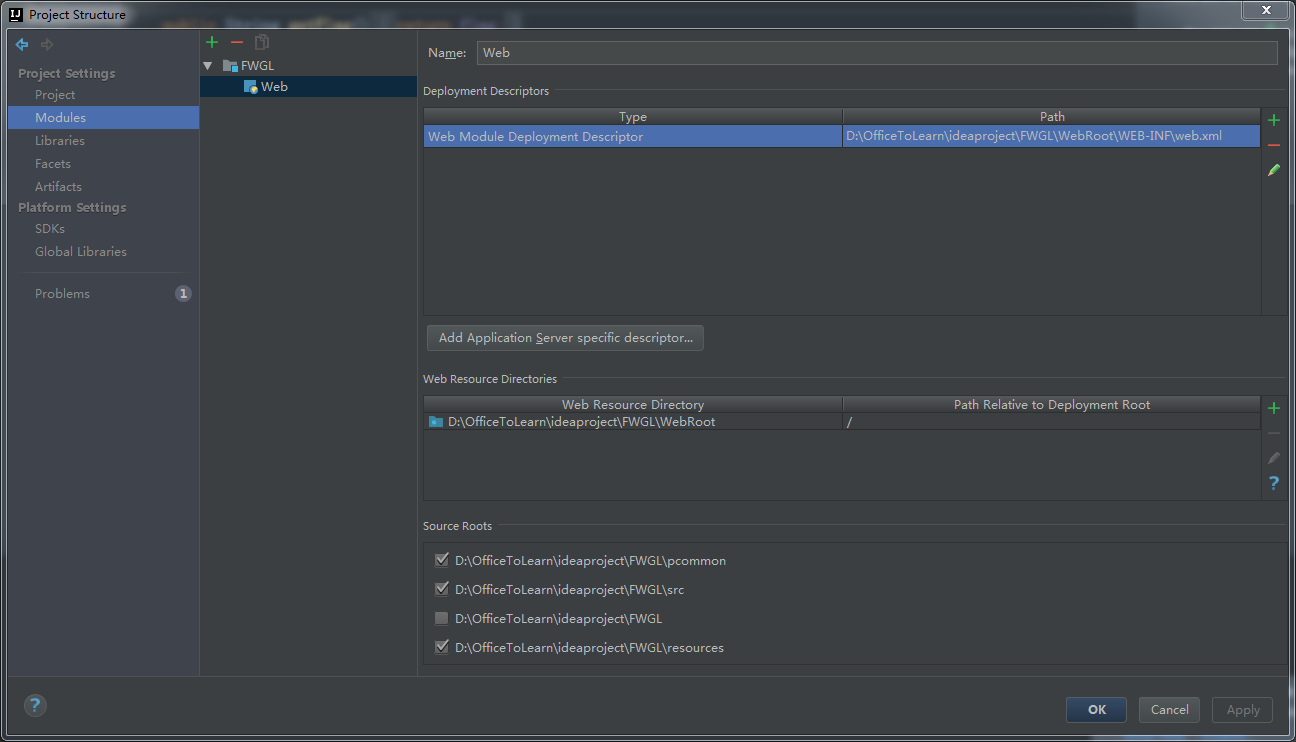1296x742 pixels.
Task: Enable the FWGL root source checkbox
Action: pos(442,618)
